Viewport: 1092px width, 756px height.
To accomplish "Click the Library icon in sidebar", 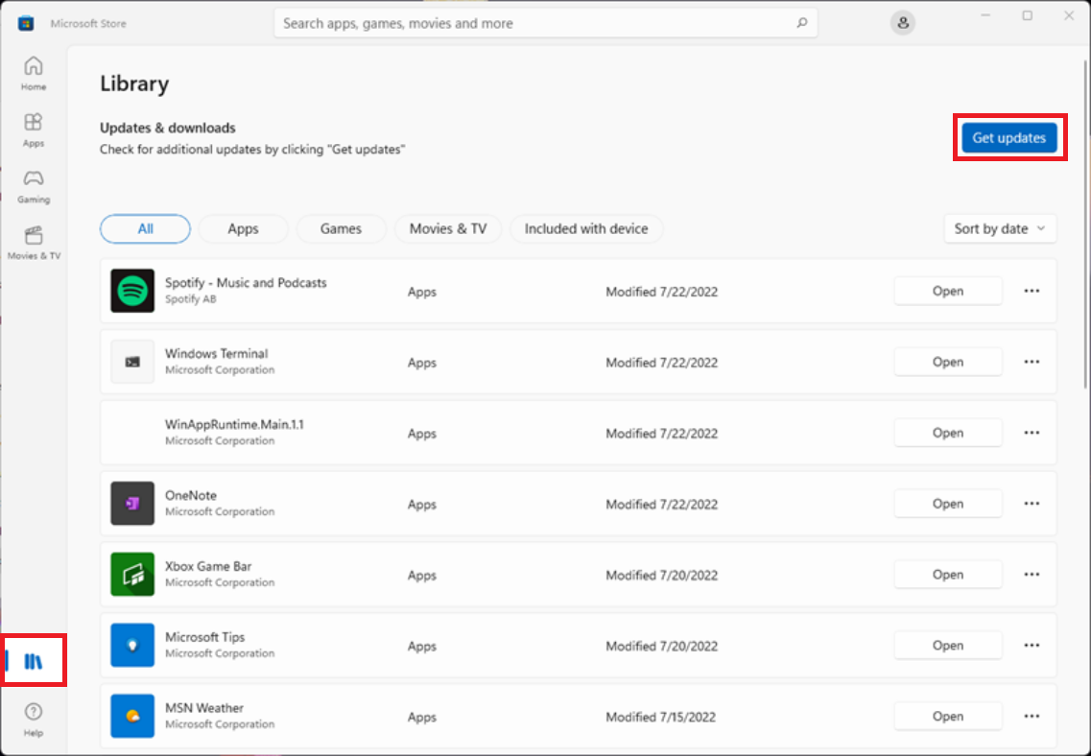I will (34, 661).
